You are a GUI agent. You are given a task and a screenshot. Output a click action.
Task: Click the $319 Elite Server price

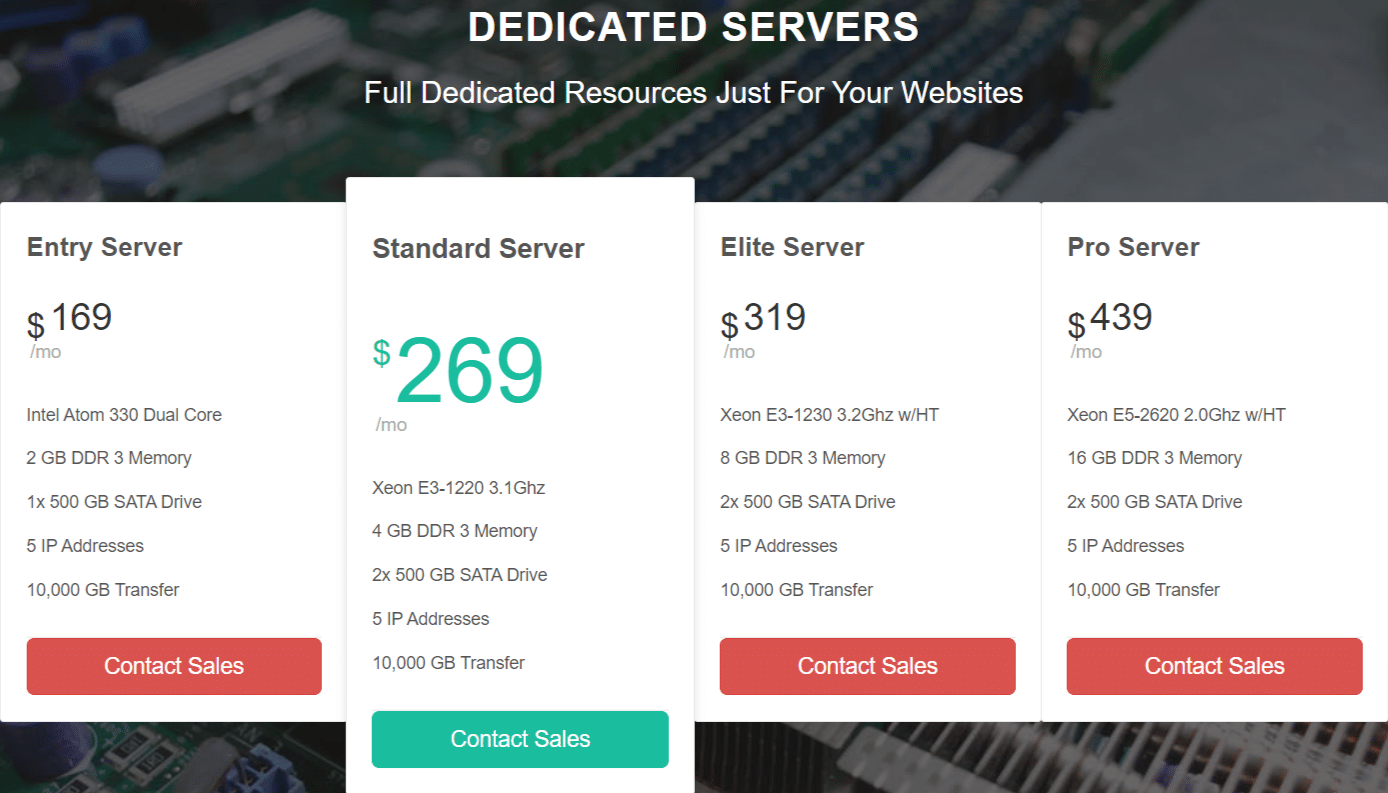point(763,320)
